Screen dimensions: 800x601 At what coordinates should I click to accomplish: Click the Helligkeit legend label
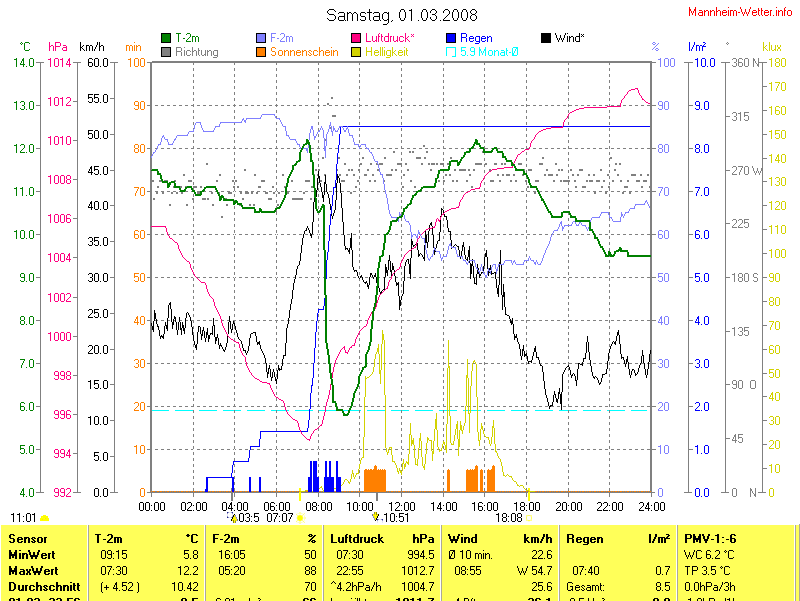click(x=386, y=52)
